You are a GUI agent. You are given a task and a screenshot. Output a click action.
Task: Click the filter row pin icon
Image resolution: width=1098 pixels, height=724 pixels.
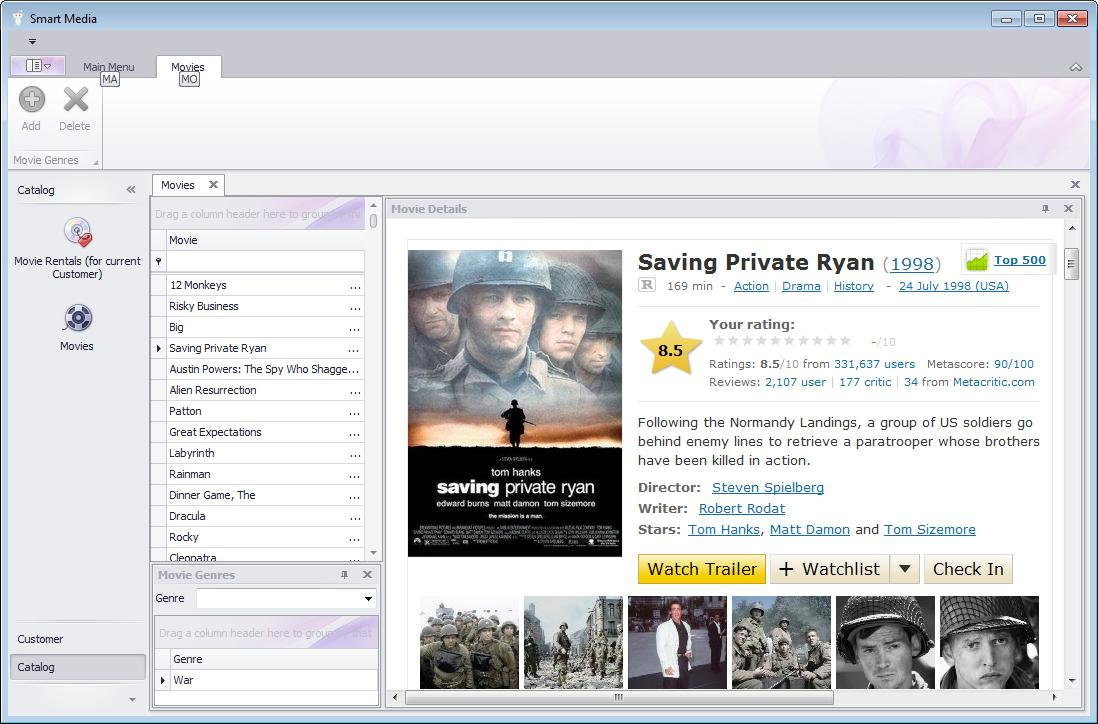159,261
